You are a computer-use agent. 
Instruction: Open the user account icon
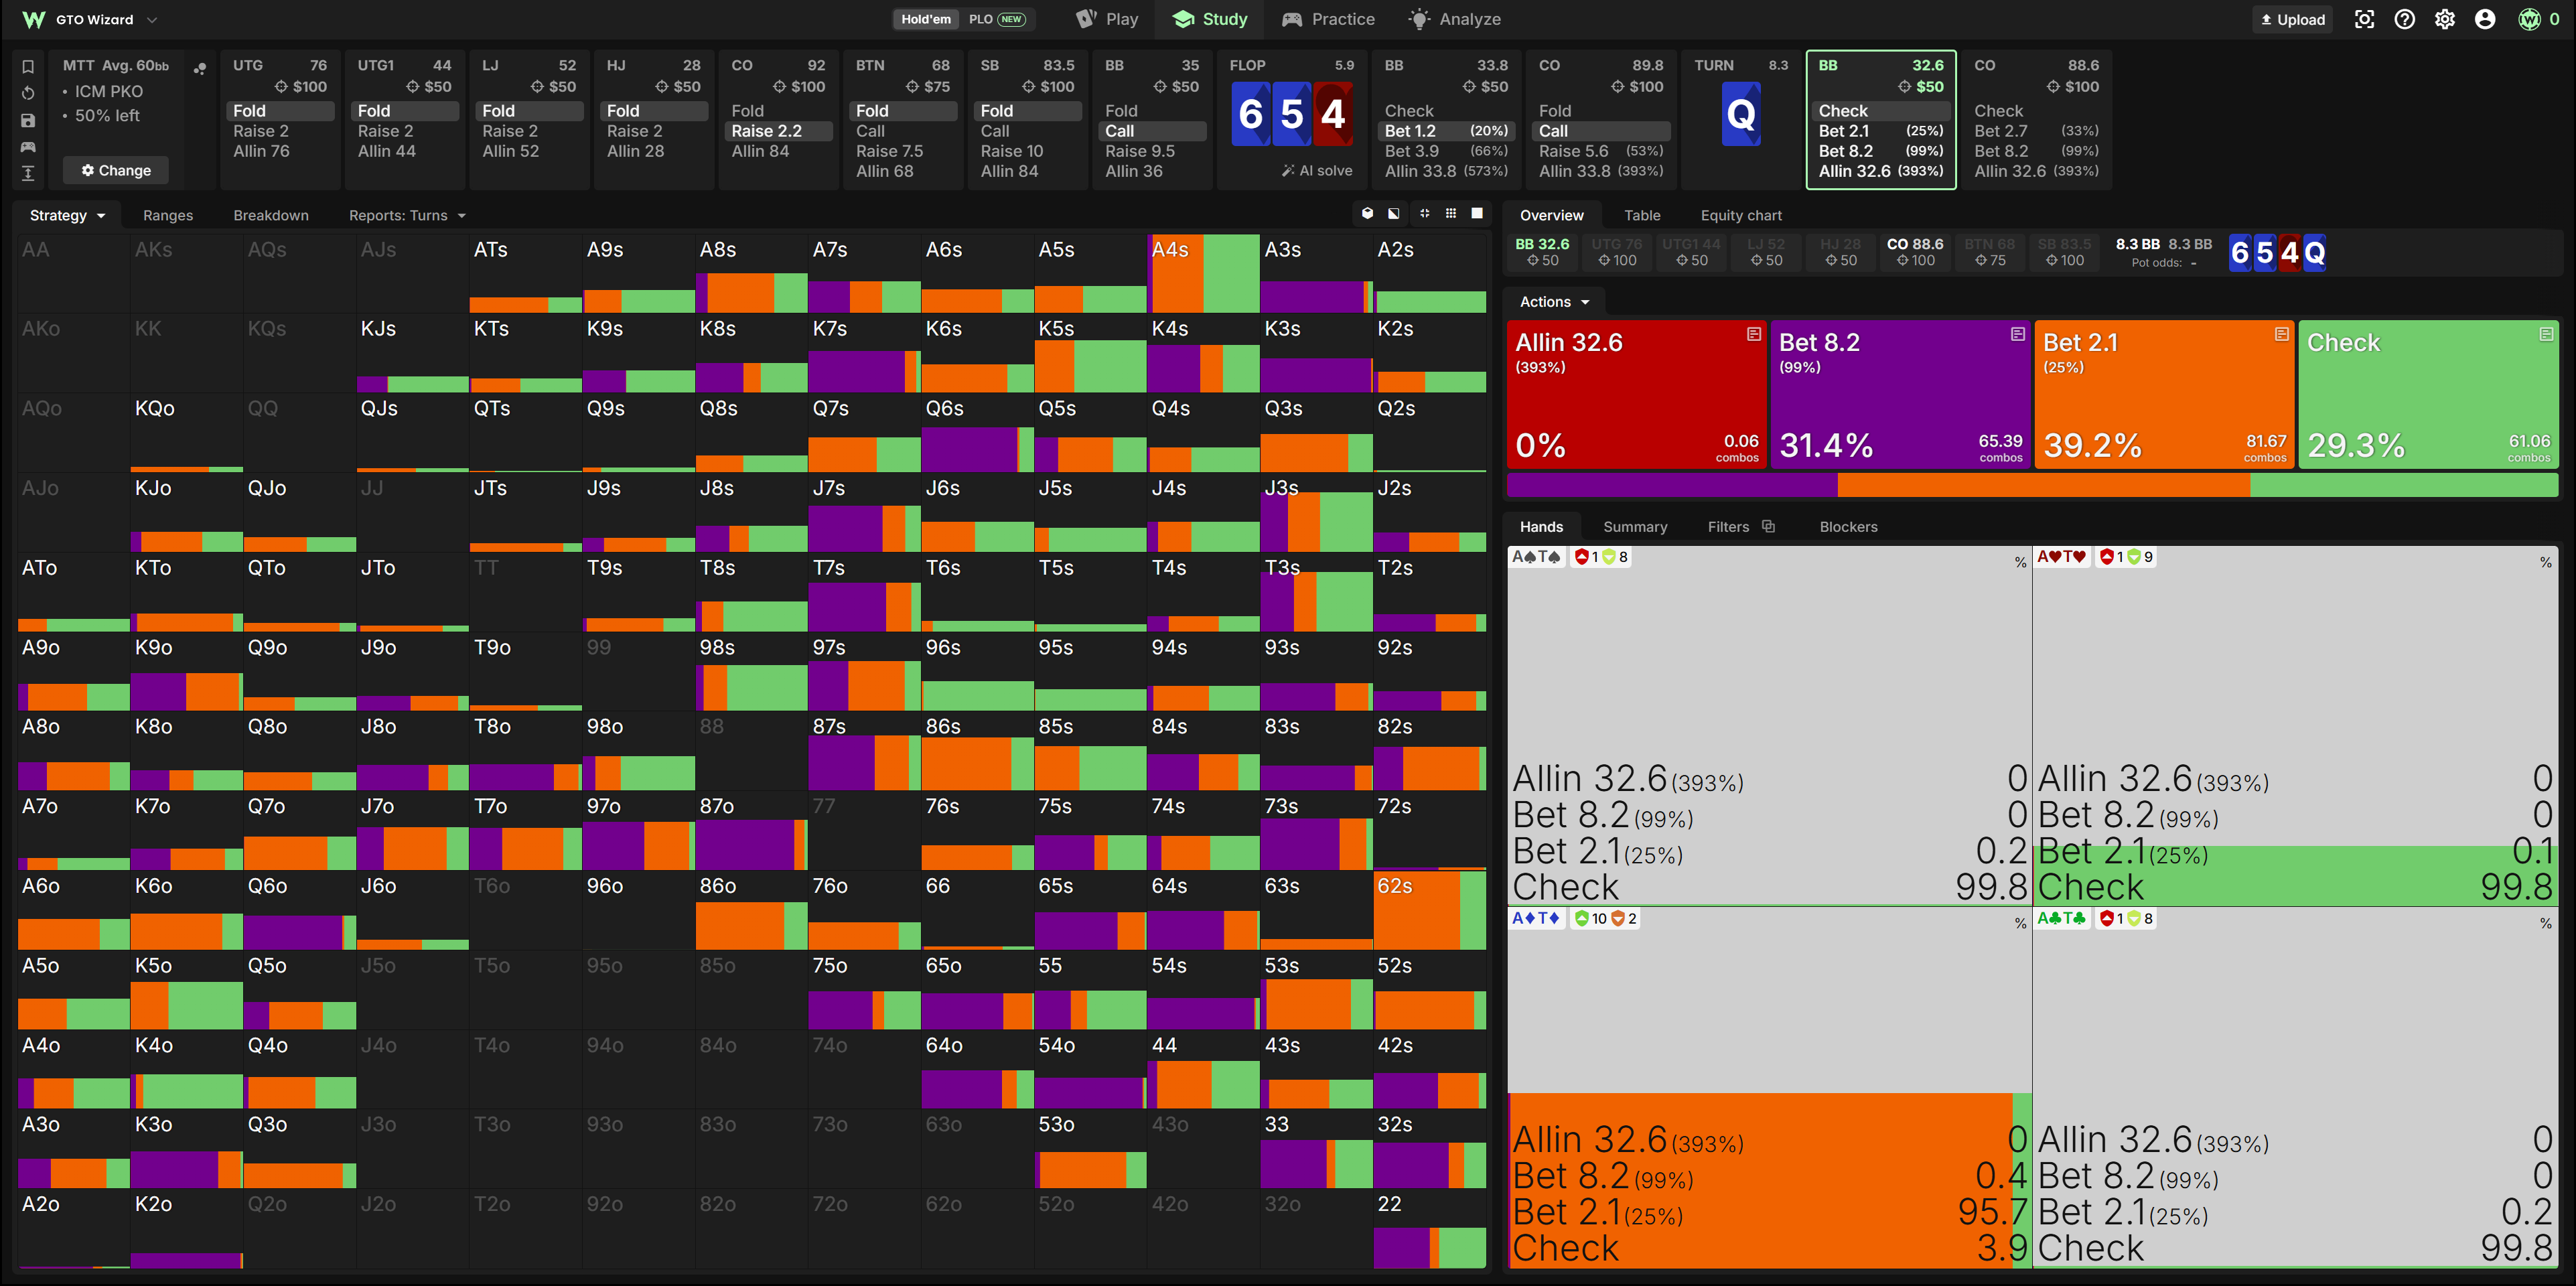click(2485, 19)
